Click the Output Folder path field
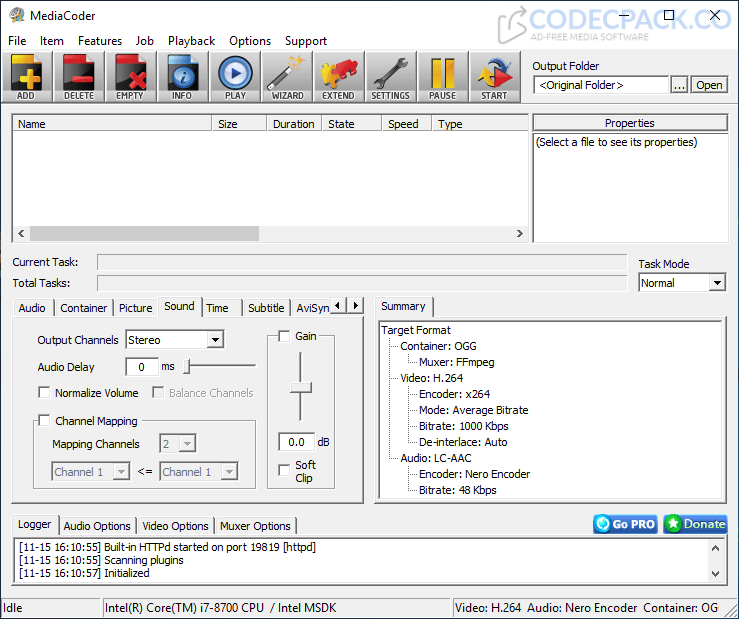Image resolution: width=739 pixels, height=619 pixels. (x=601, y=85)
